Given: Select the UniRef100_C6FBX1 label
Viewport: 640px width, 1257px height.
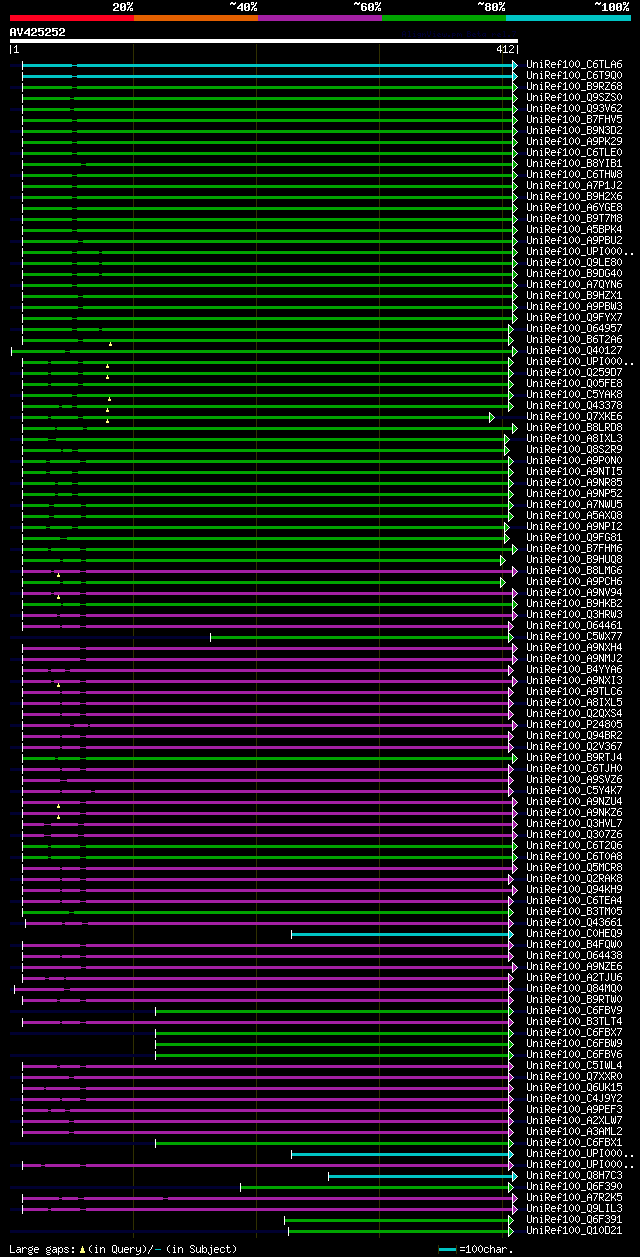Looking at the screenshot, I should 574,1142.
